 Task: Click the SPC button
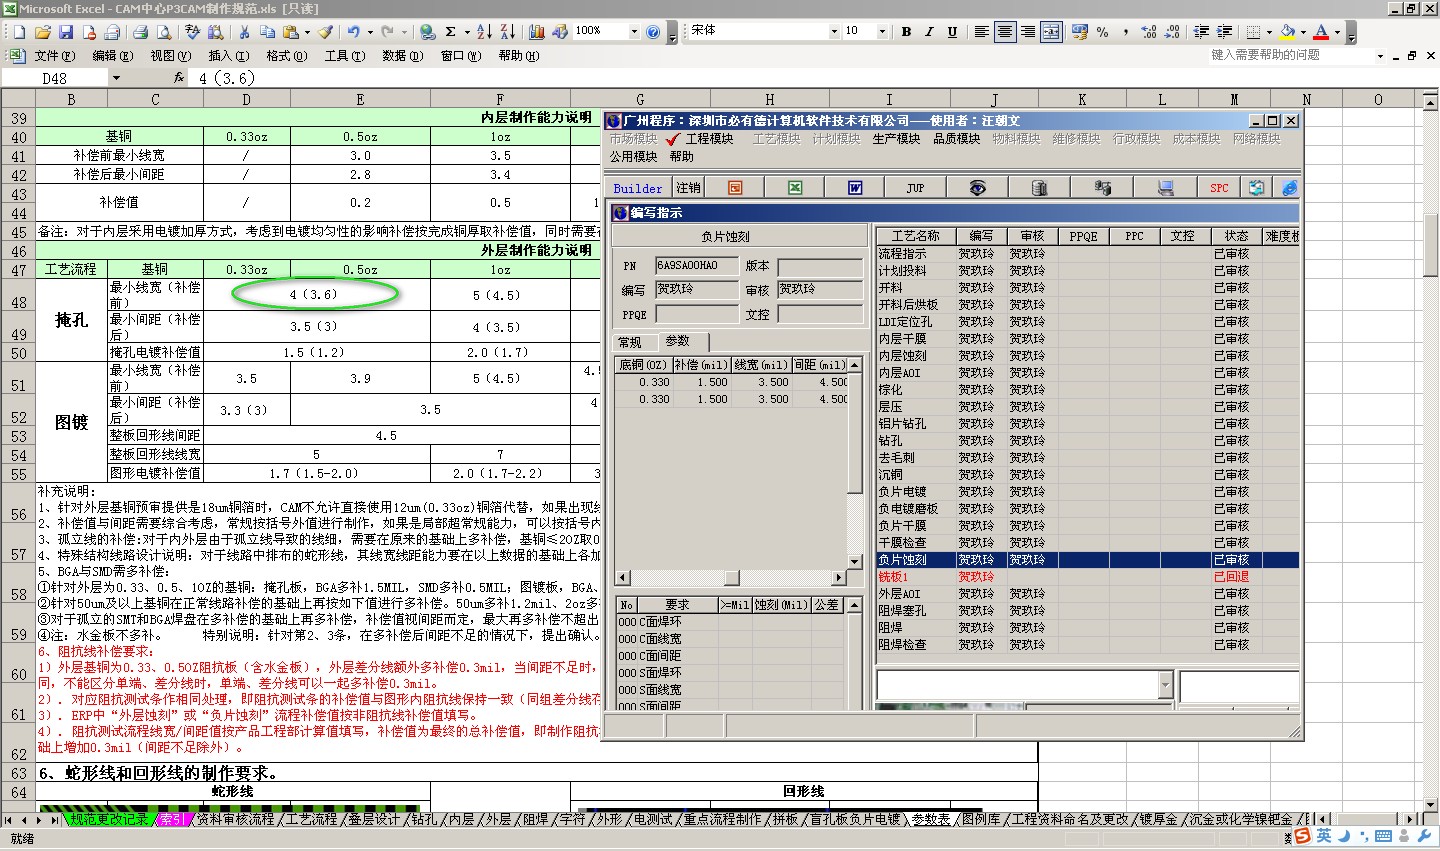(1219, 188)
